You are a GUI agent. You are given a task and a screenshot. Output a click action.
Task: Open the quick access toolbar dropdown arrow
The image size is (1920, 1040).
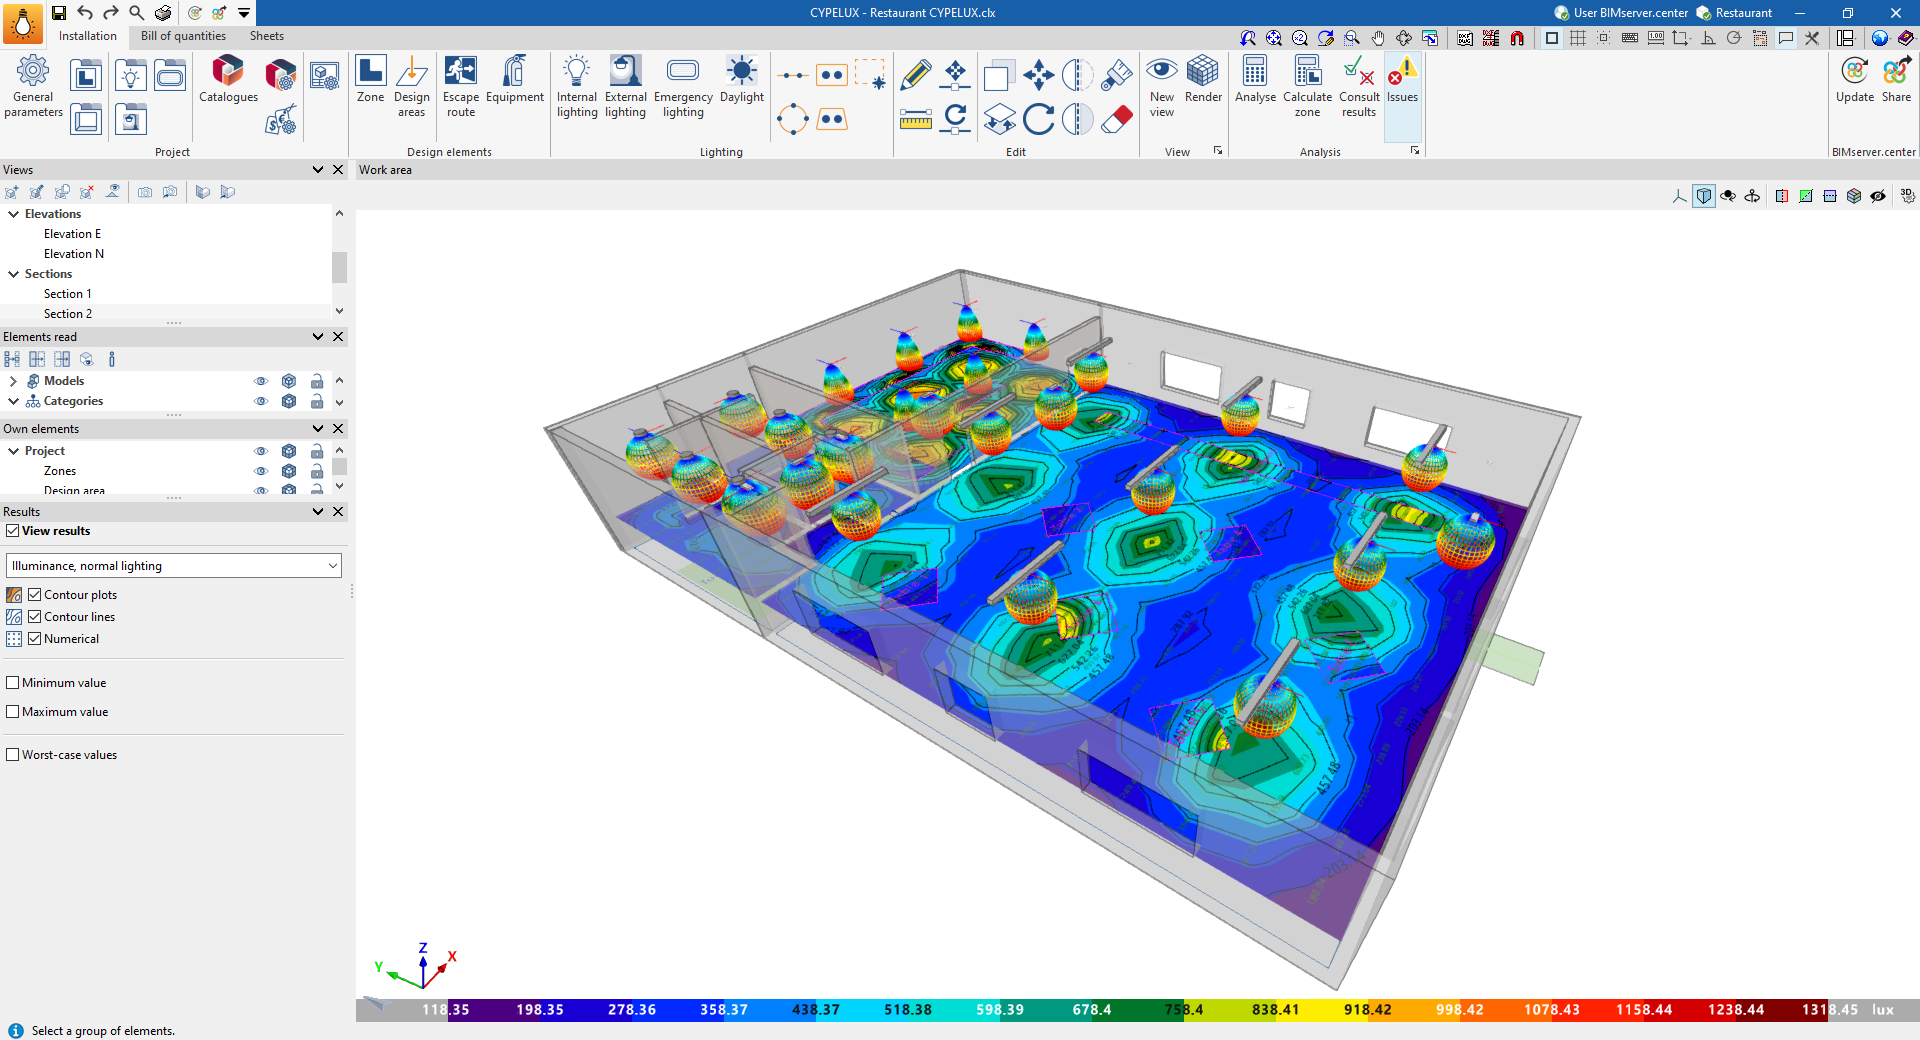pyautogui.click(x=244, y=13)
